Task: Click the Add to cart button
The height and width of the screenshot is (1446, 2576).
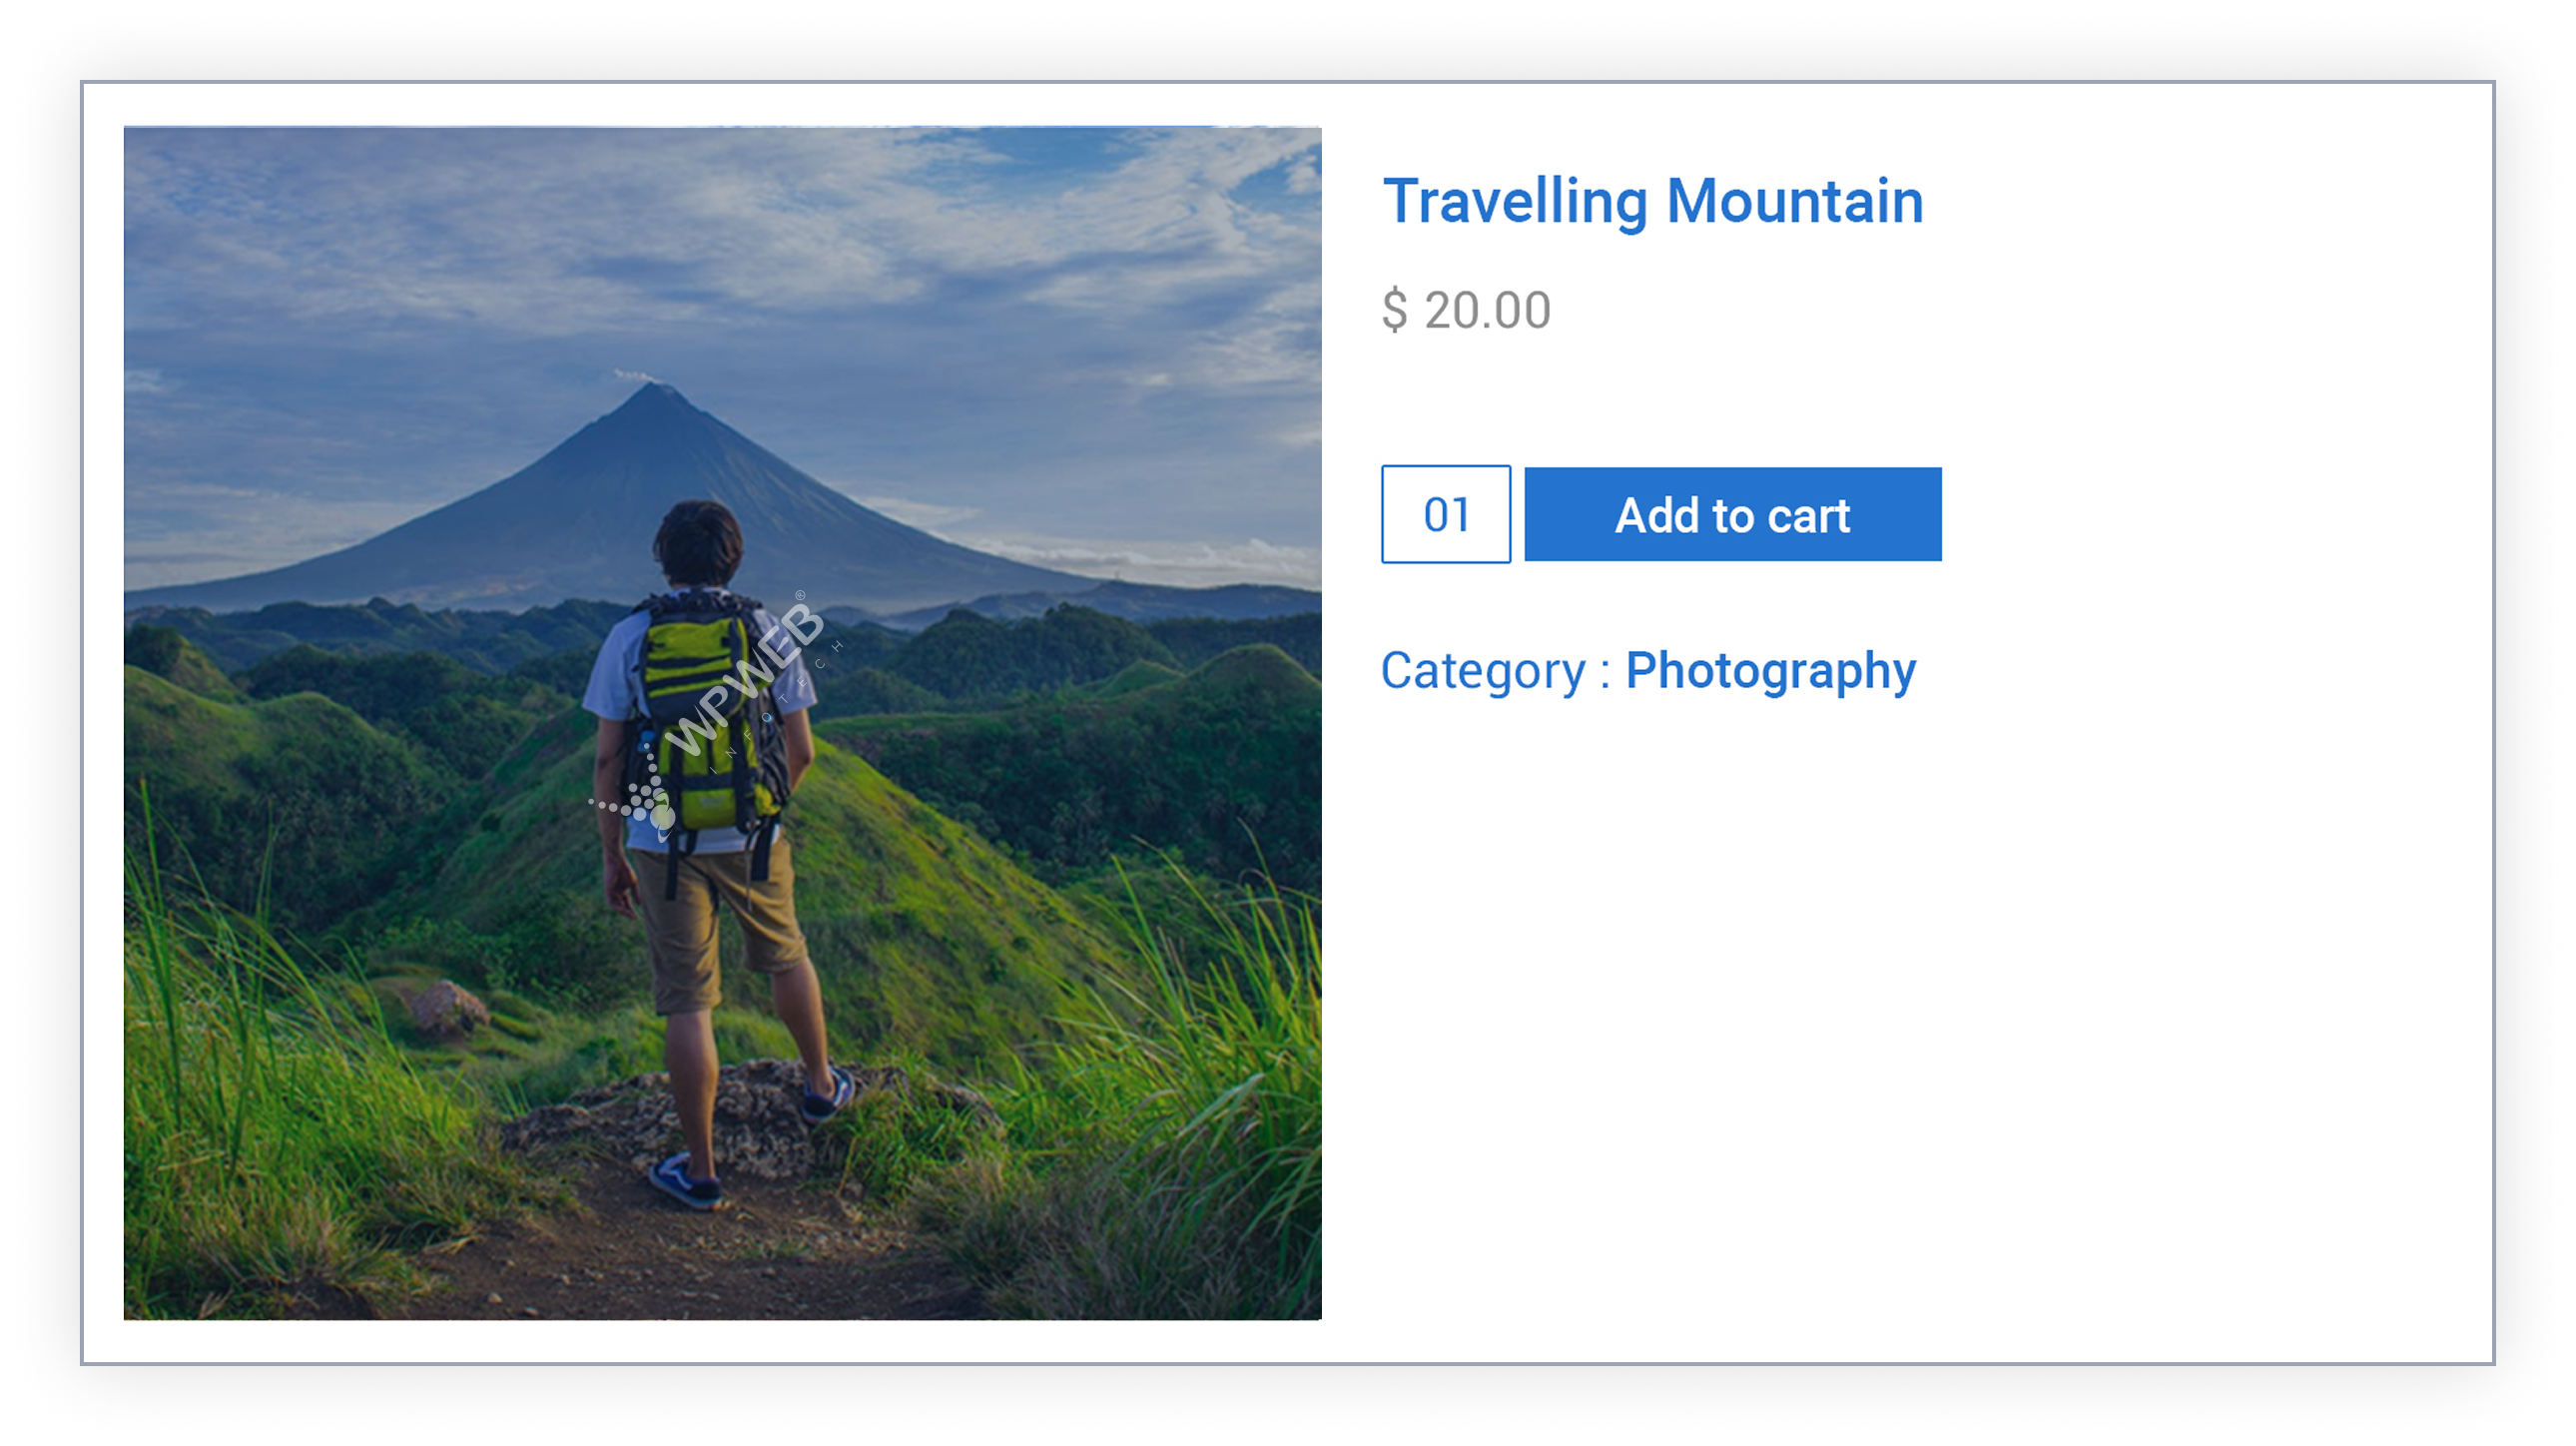Action: (x=1732, y=515)
